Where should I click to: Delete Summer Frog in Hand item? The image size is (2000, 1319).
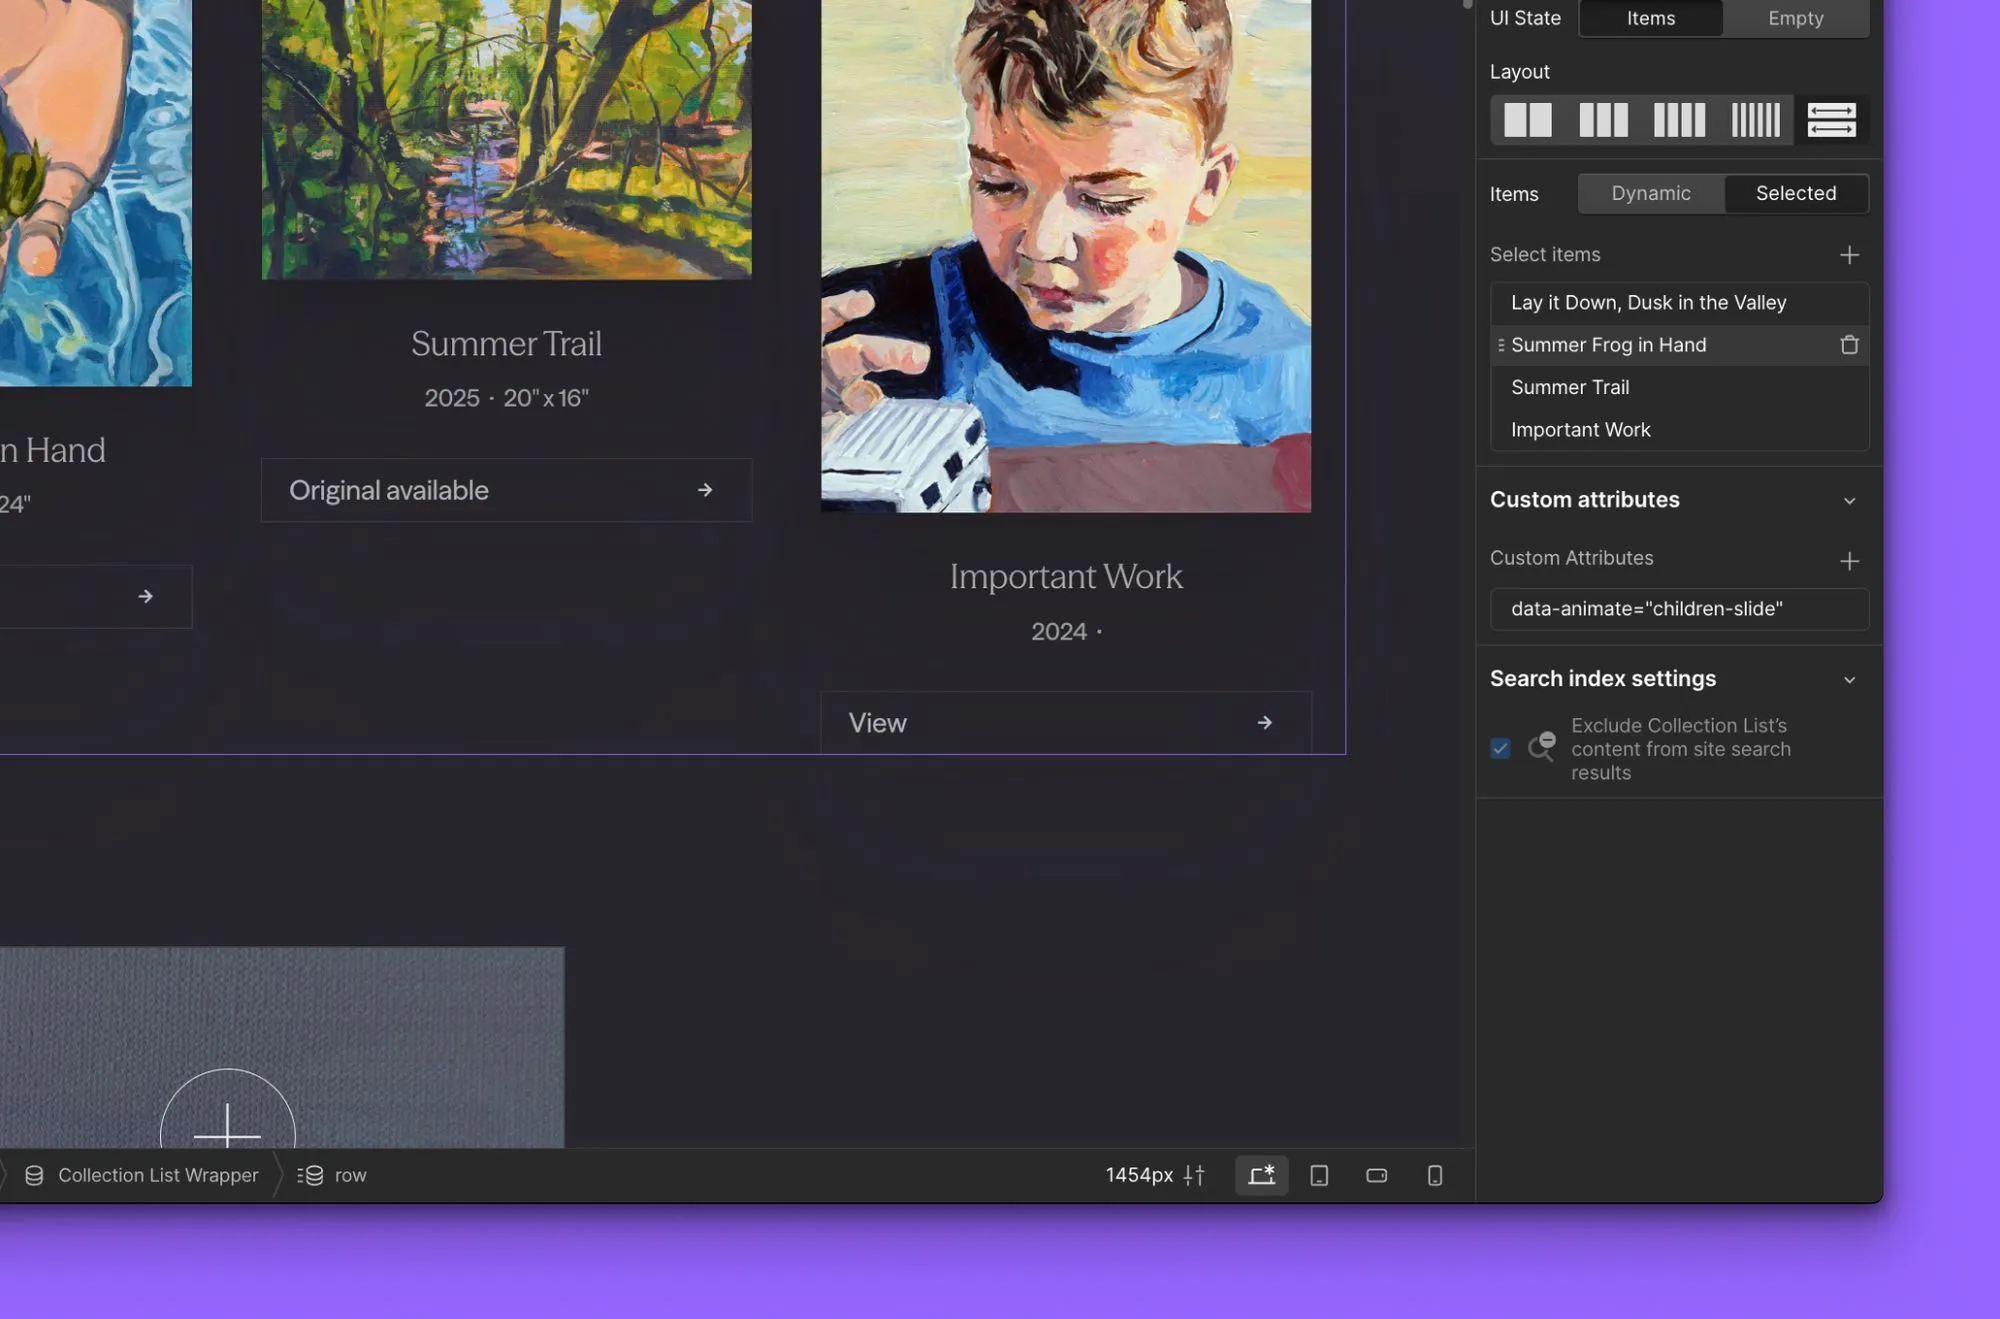(x=1849, y=345)
